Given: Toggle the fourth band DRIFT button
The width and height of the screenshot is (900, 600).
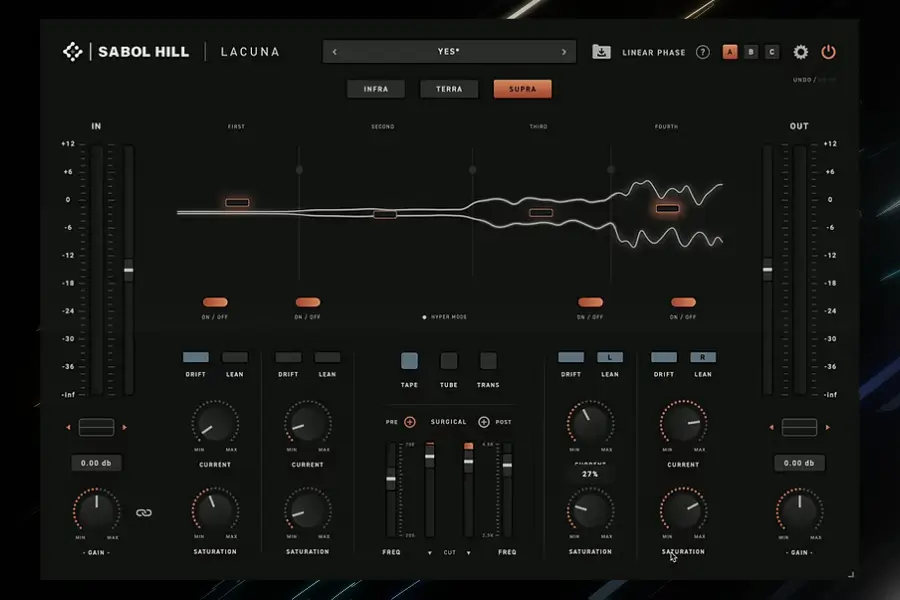Looking at the screenshot, I should [664, 357].
